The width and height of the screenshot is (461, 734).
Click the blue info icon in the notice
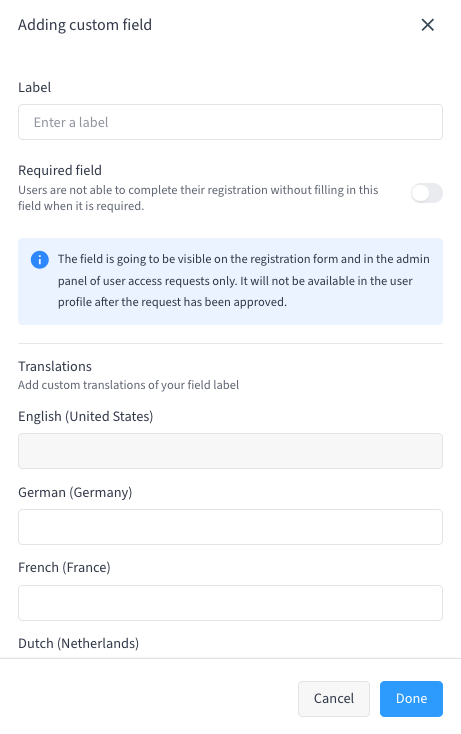[40, 259]
